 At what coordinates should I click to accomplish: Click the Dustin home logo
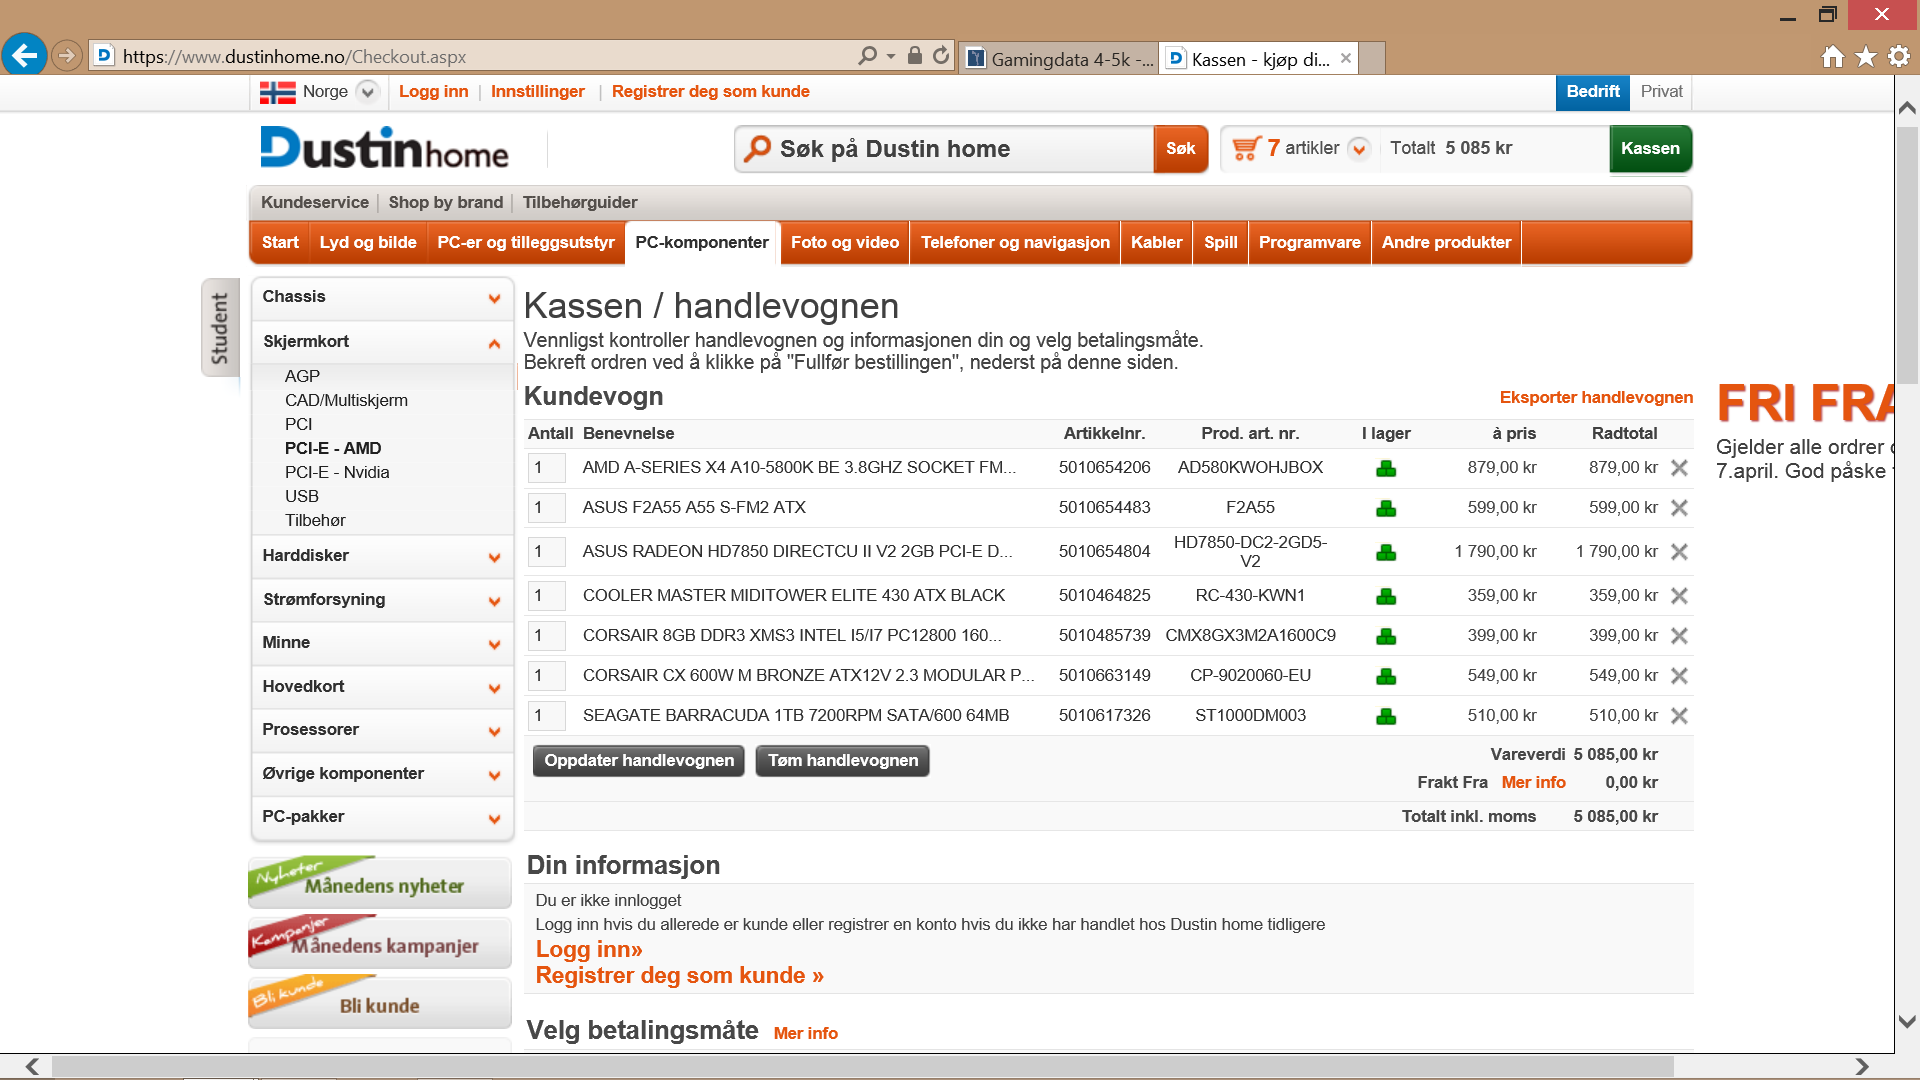[384, 148]
